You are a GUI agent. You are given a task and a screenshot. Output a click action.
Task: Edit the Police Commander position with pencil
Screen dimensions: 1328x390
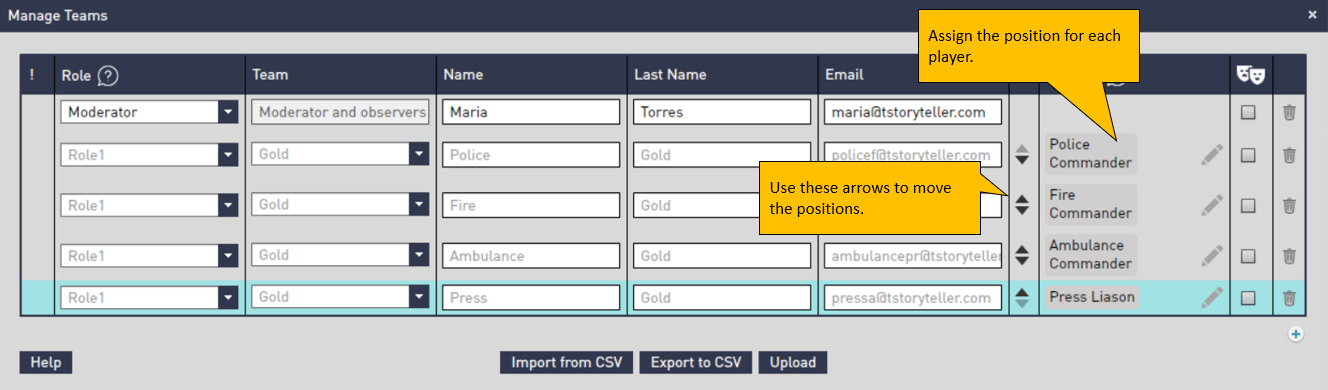tap(1212, 155)
